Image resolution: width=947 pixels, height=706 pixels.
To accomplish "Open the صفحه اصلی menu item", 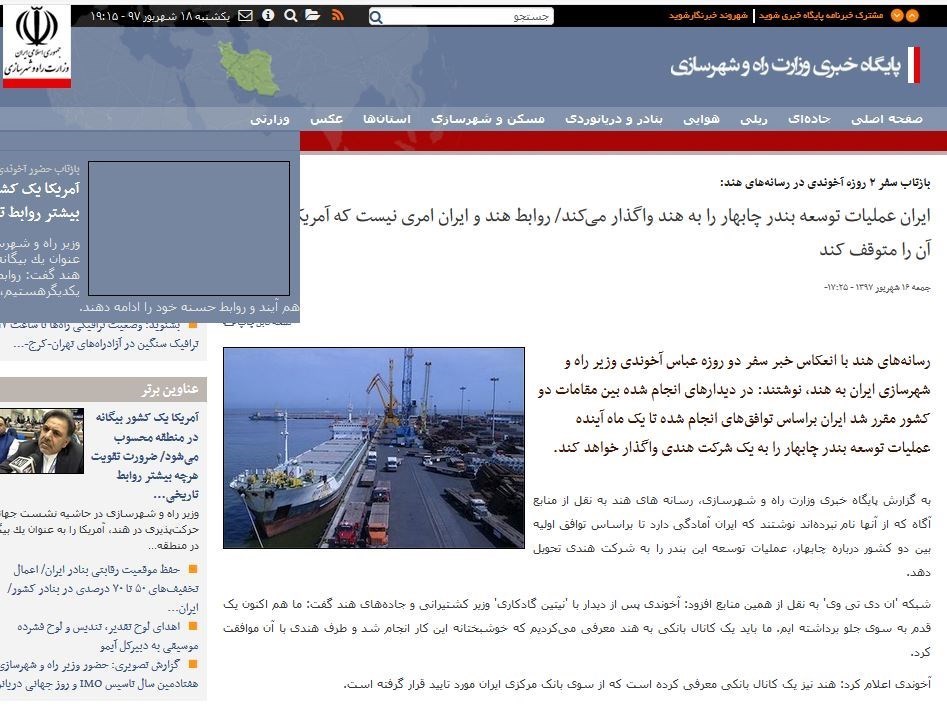I will pyautogui.click(x=886, y=119).
